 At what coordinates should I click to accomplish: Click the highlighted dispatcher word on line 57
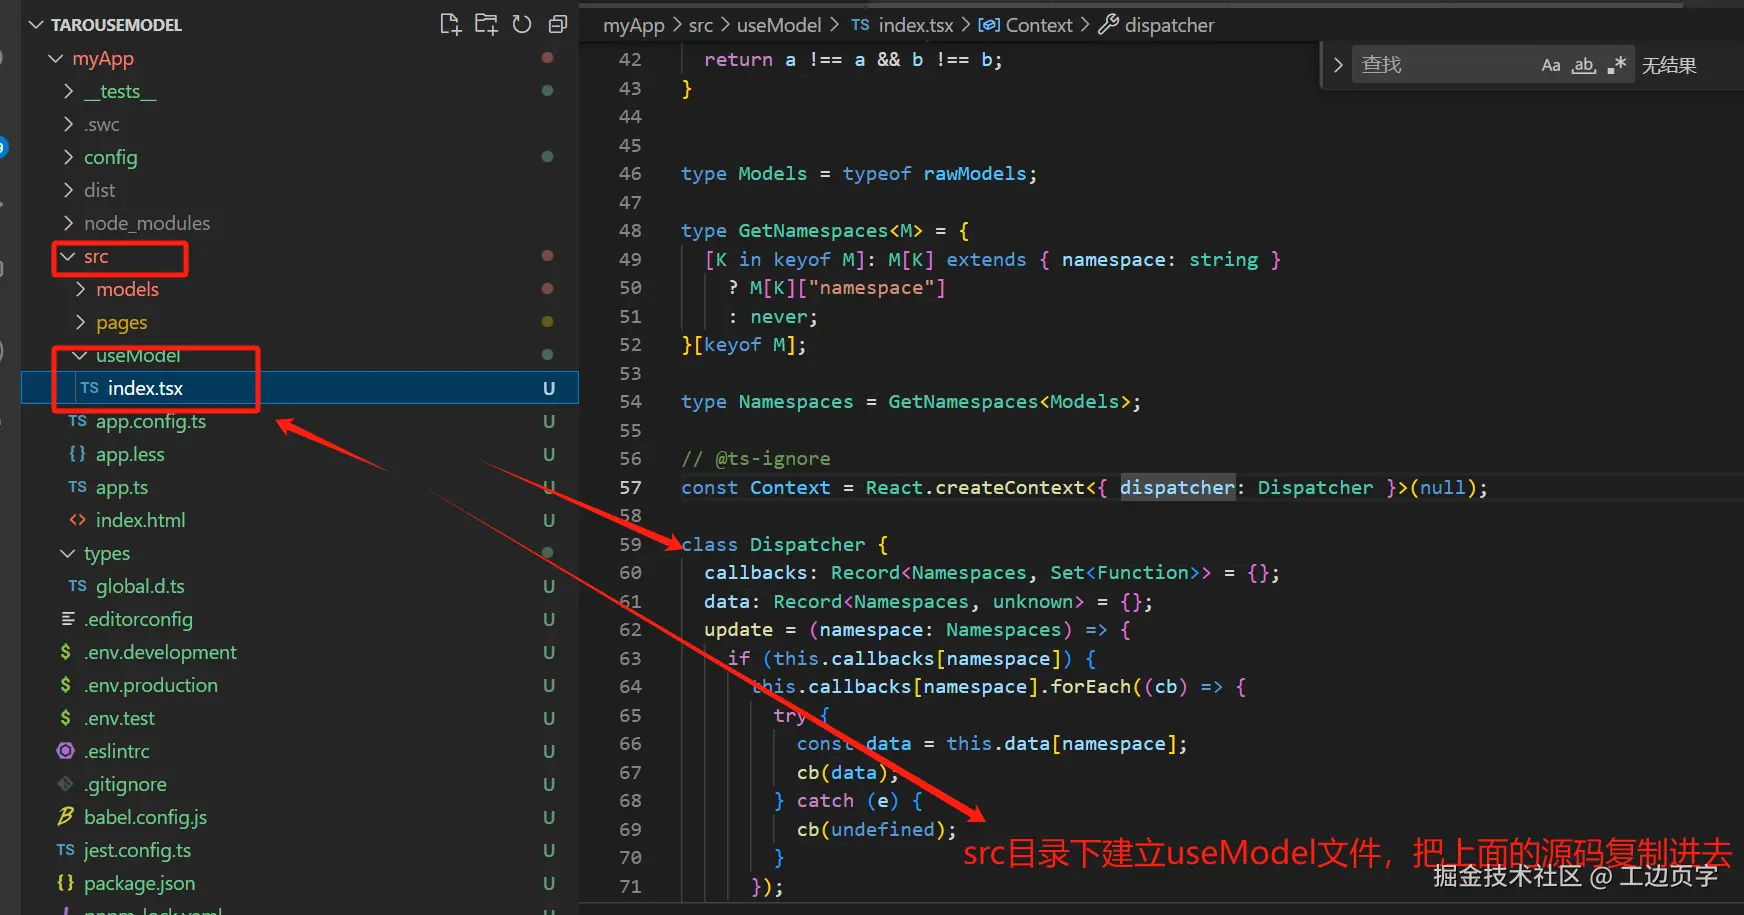1177,488
